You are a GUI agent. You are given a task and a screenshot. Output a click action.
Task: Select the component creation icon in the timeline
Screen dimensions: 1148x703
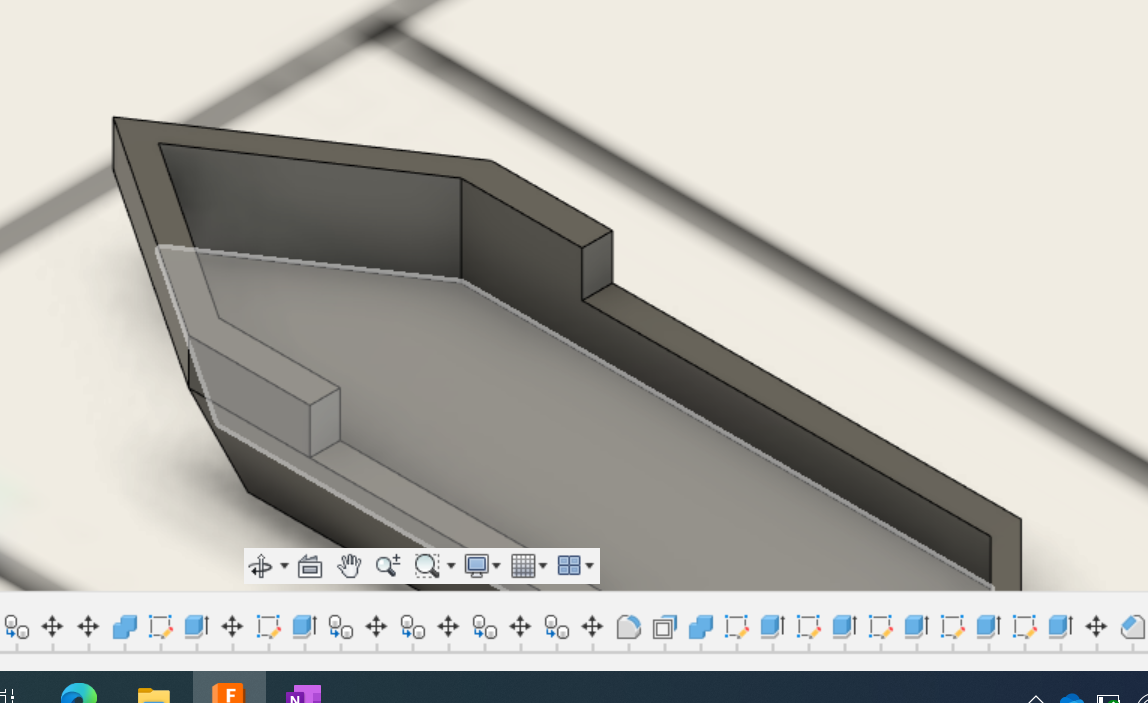17,627
